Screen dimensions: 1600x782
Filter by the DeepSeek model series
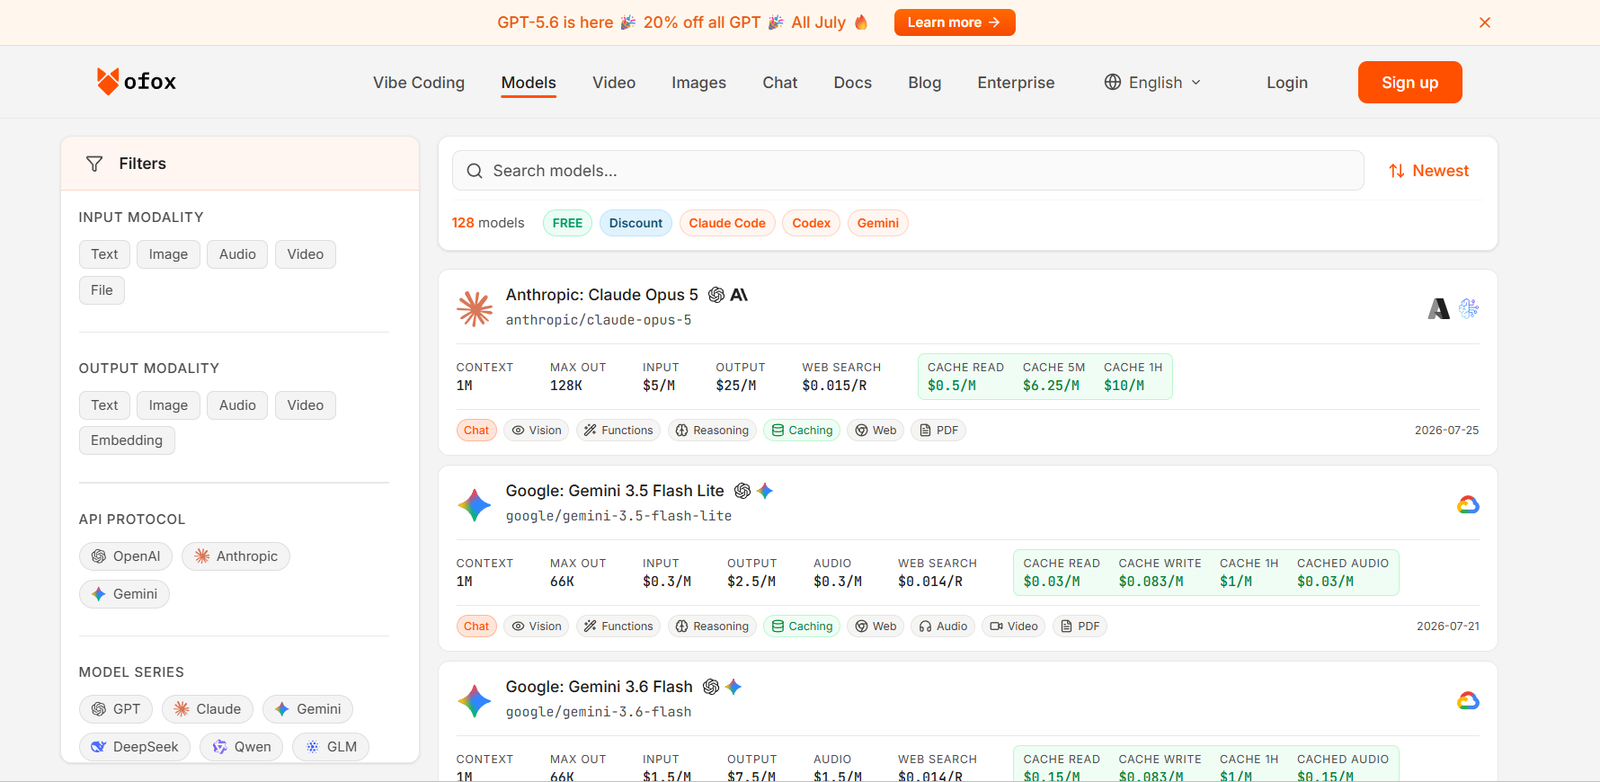pyautogui.click(x=135, y=747)
